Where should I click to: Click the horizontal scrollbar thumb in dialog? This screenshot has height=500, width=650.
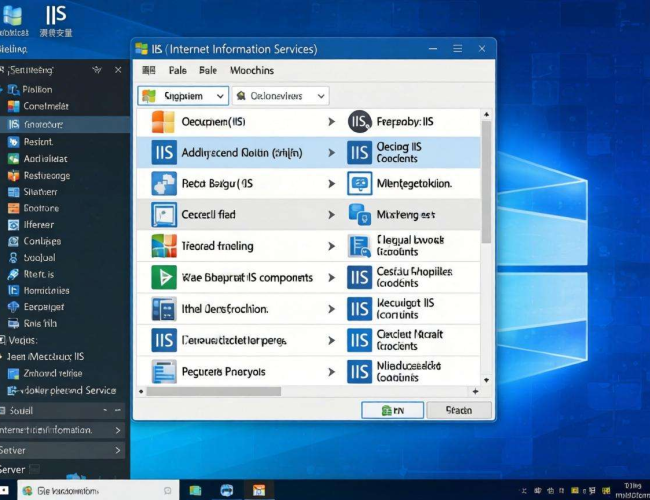click(x=214, y=391)
